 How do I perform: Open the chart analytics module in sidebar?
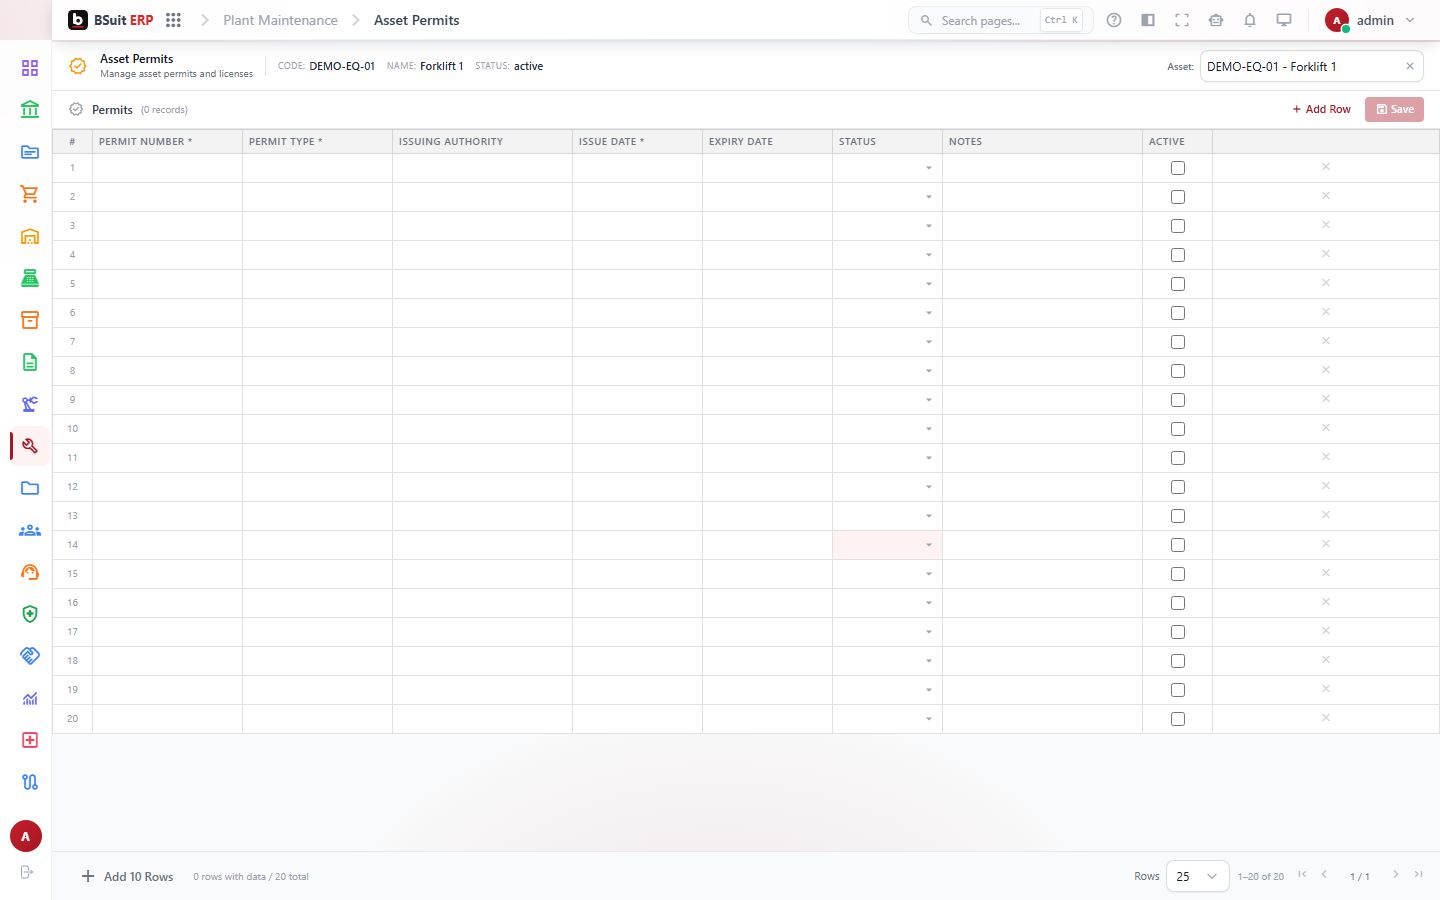[30, 698]
